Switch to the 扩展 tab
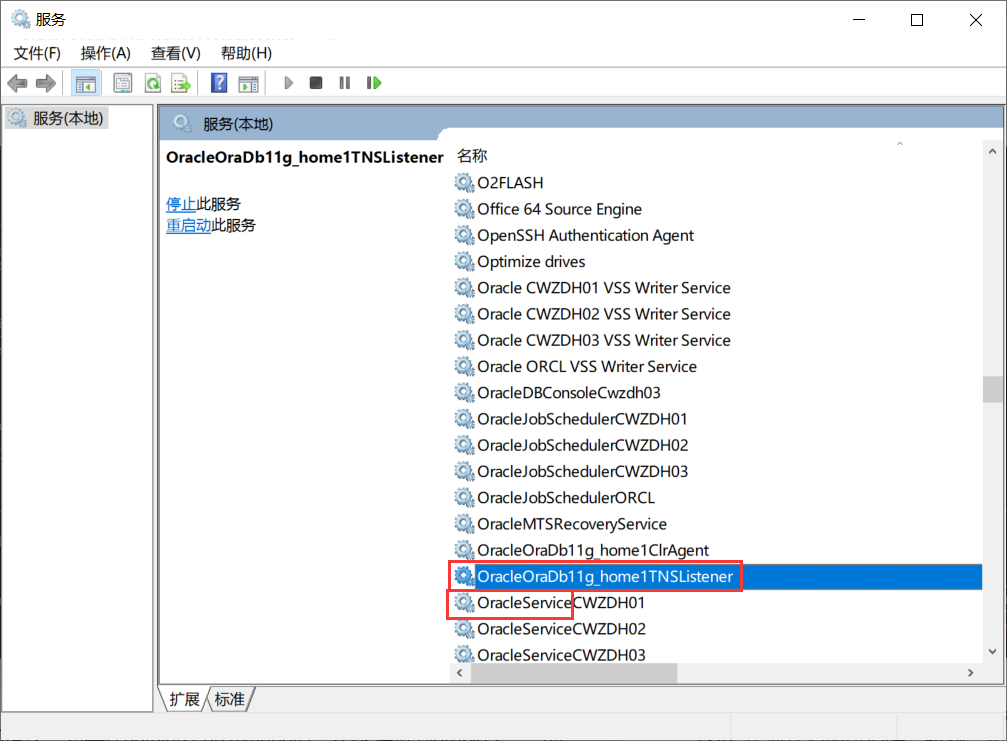The image size is (1007, 741). pos(183,700)
